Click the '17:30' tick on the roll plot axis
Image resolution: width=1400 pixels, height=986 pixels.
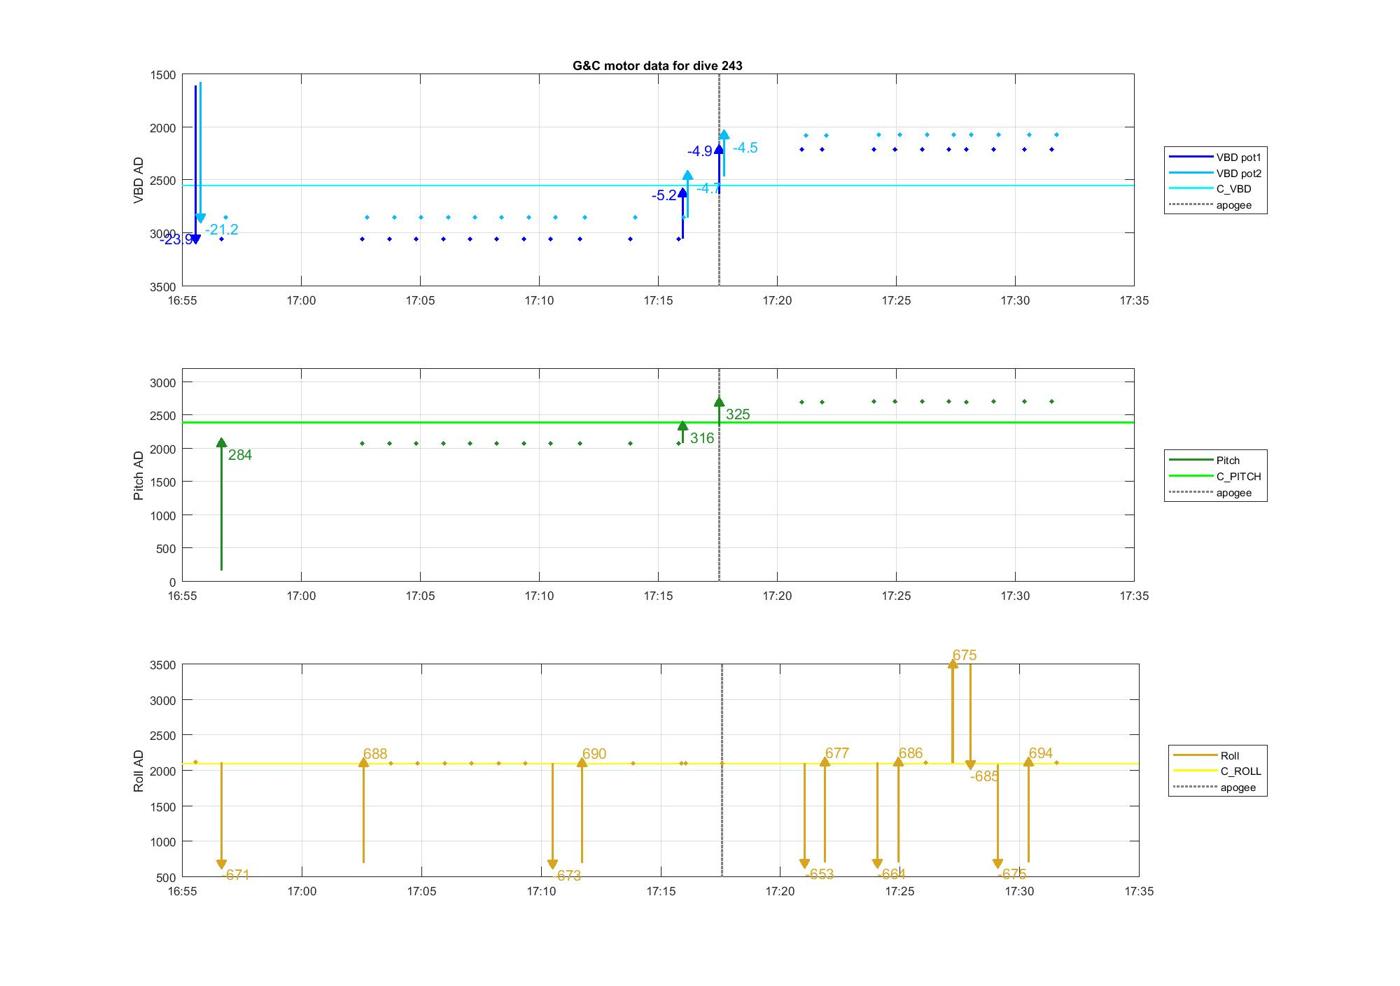click(1019, 891)
